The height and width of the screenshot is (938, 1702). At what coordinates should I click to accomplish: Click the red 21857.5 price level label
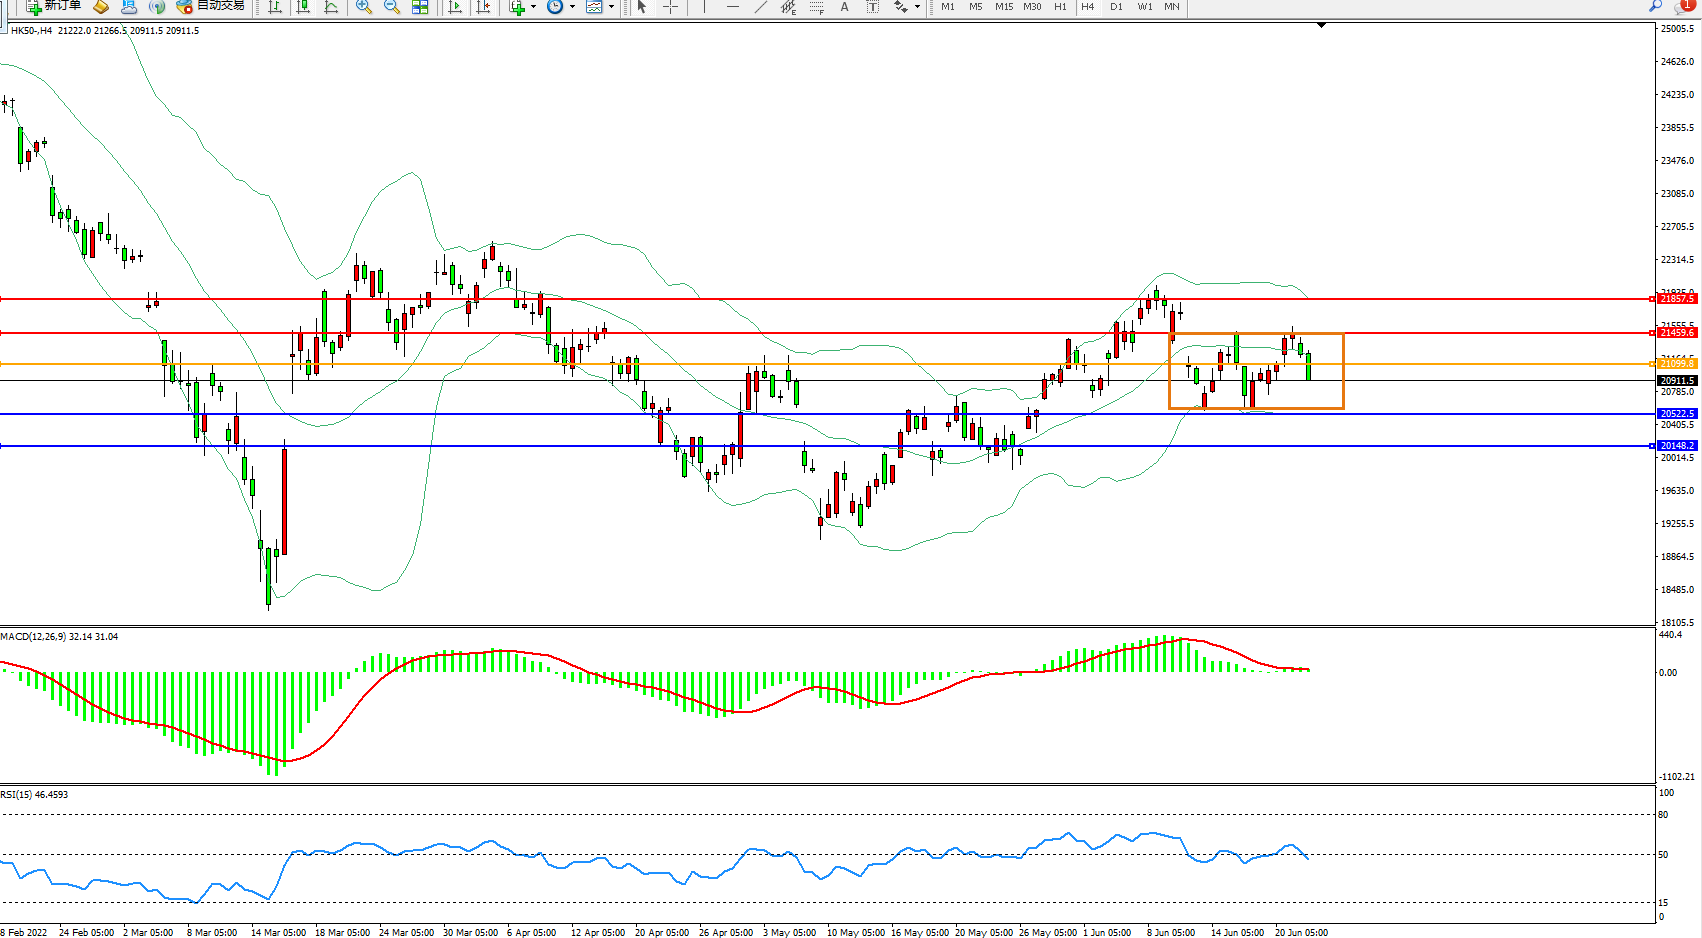pos(1677,299)
